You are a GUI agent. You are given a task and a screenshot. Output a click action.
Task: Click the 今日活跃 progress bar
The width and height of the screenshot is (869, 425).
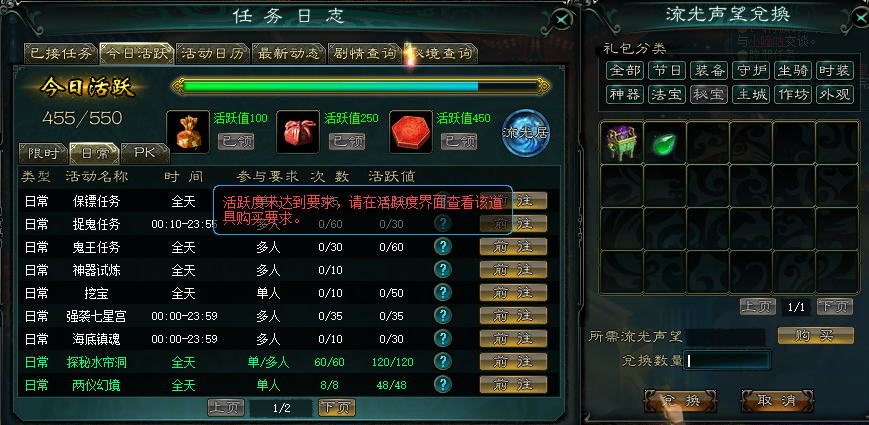361,86
